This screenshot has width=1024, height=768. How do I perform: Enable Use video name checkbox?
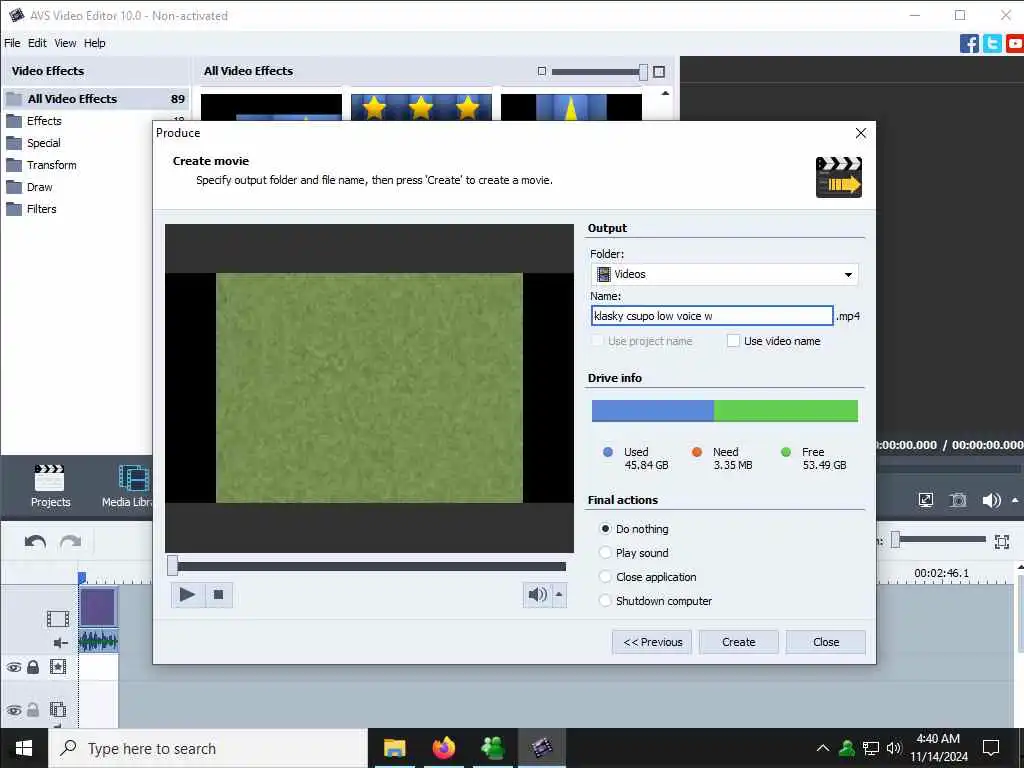[x=733, y=341]
